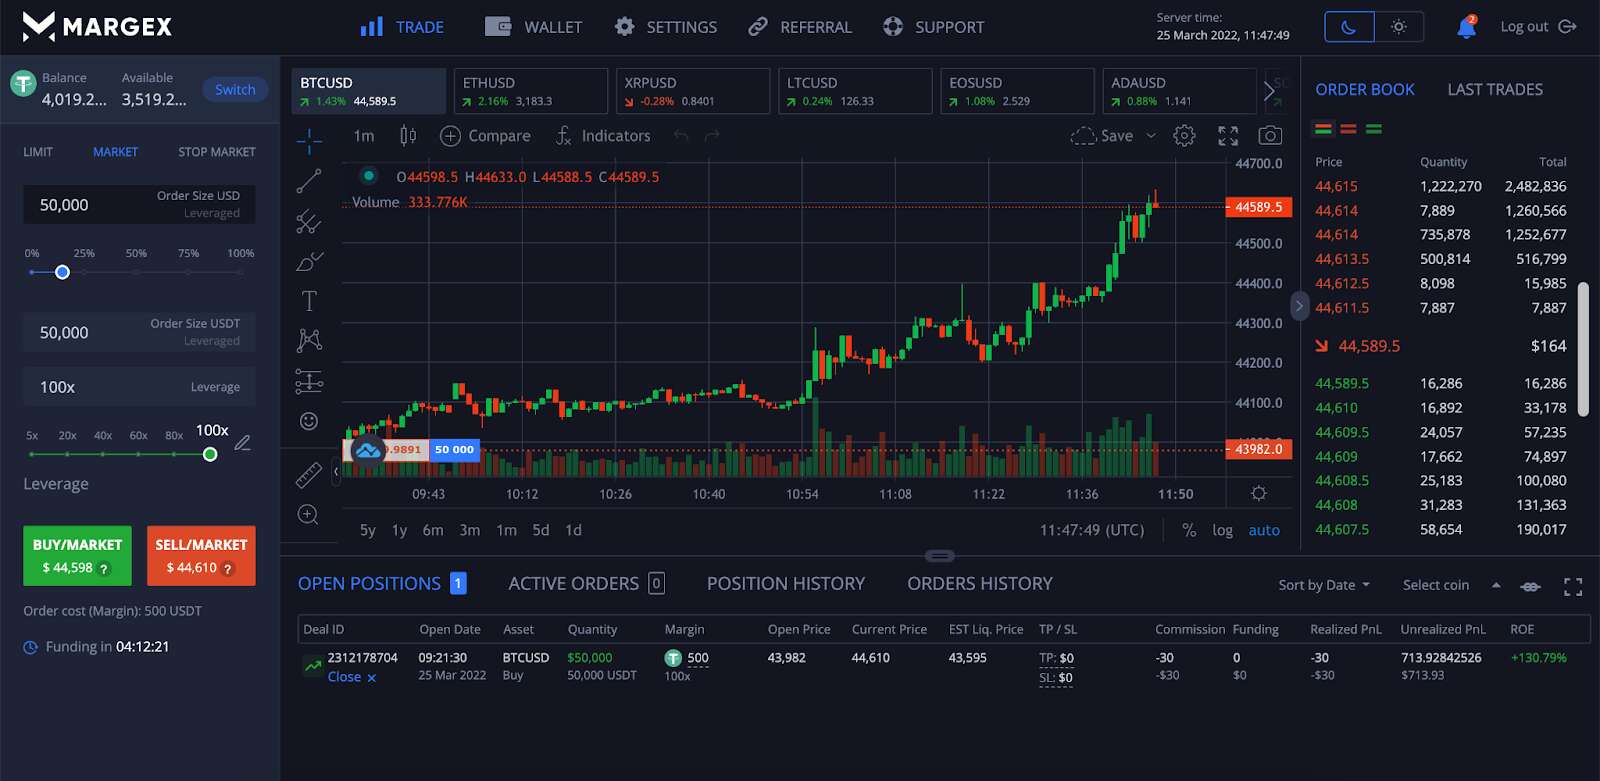This screenshot has height=781, width=1600.
Task: Take a chart snapshot with camera icon
Action: [1270, 136]
